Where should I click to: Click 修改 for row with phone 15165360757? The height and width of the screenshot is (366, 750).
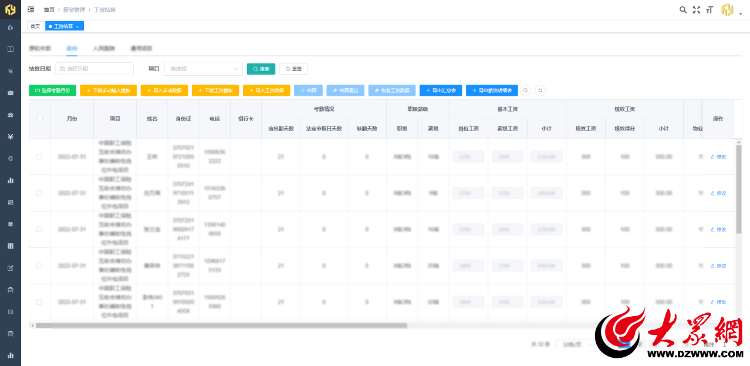pyautogui.click(x=718, y=193)
